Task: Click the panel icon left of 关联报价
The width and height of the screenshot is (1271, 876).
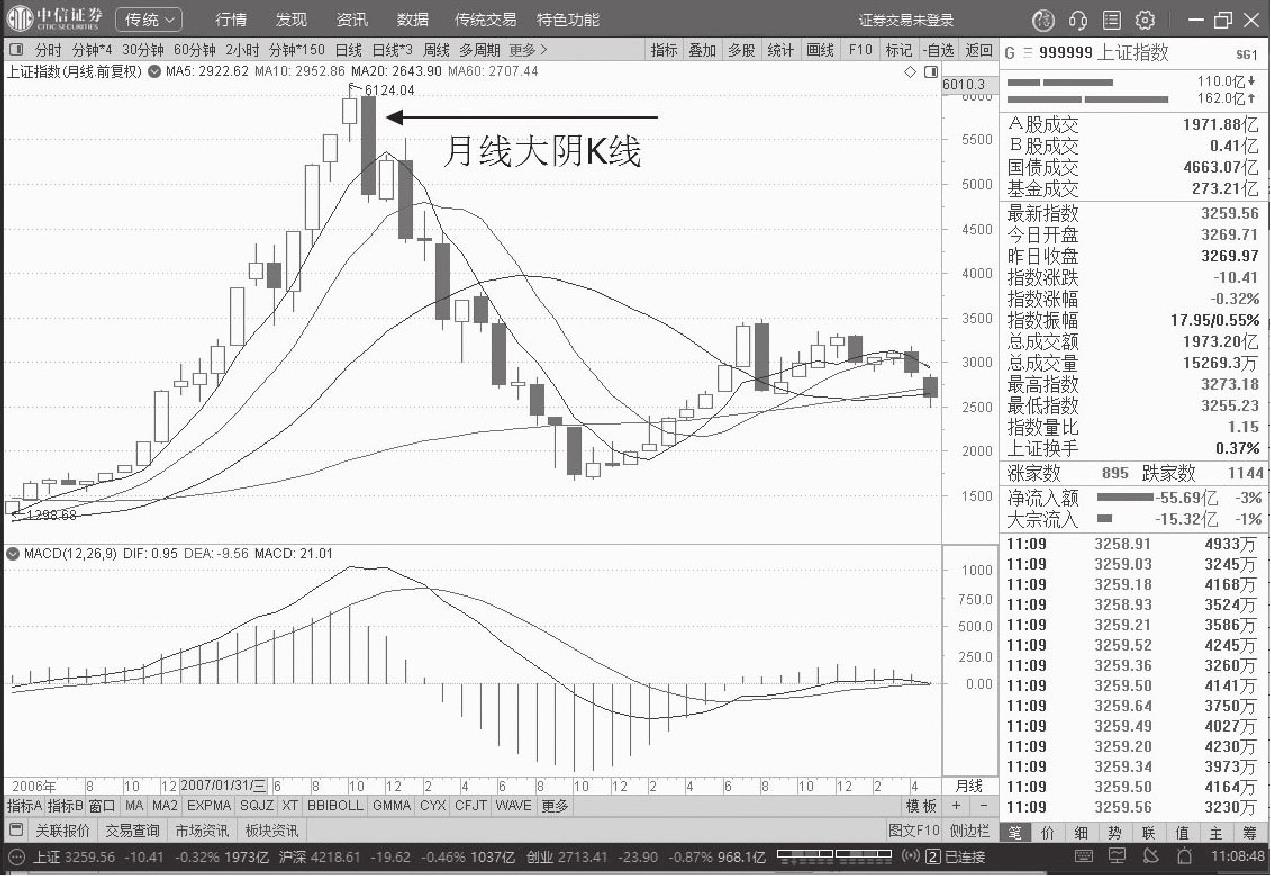Action: pyautogui.click(x=16, y=830)
